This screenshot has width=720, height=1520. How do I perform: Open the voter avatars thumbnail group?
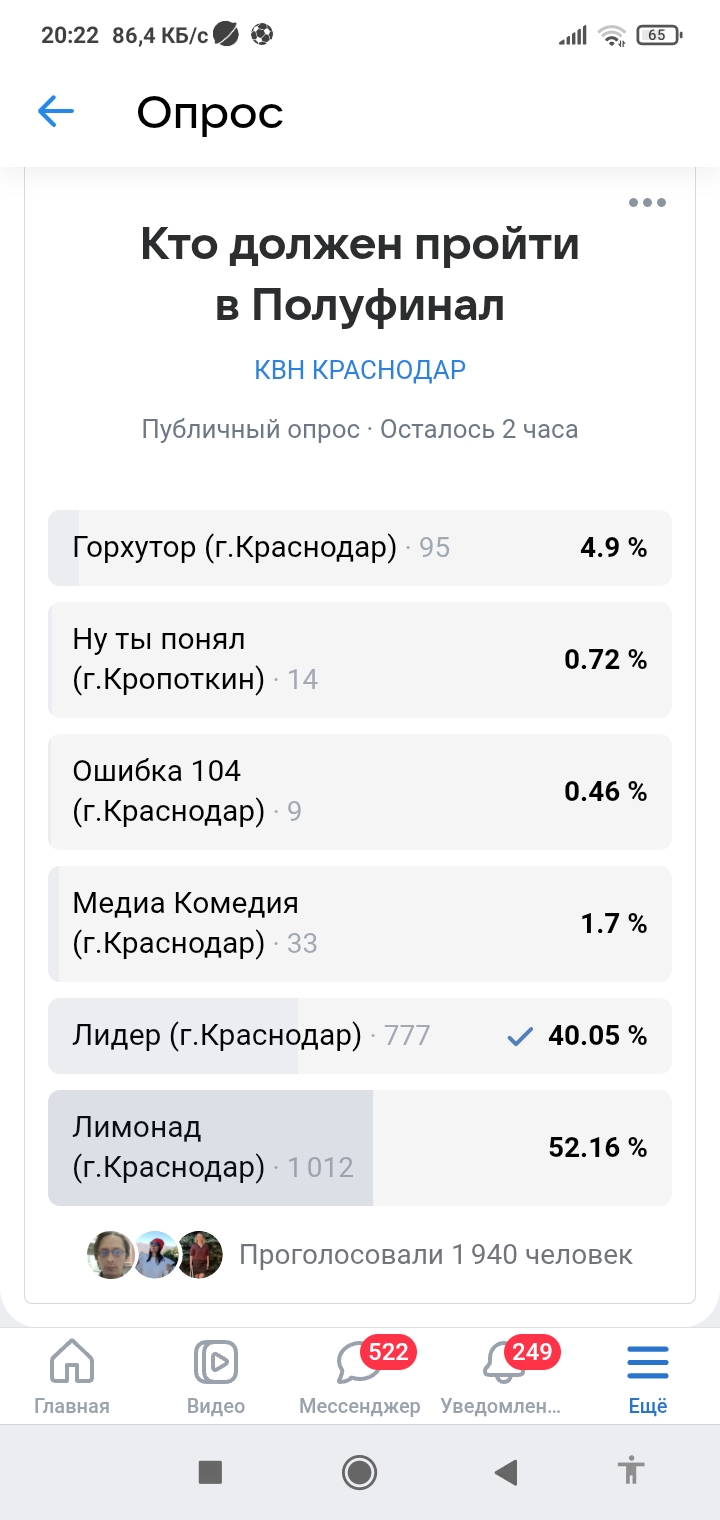click(155, 1255)
